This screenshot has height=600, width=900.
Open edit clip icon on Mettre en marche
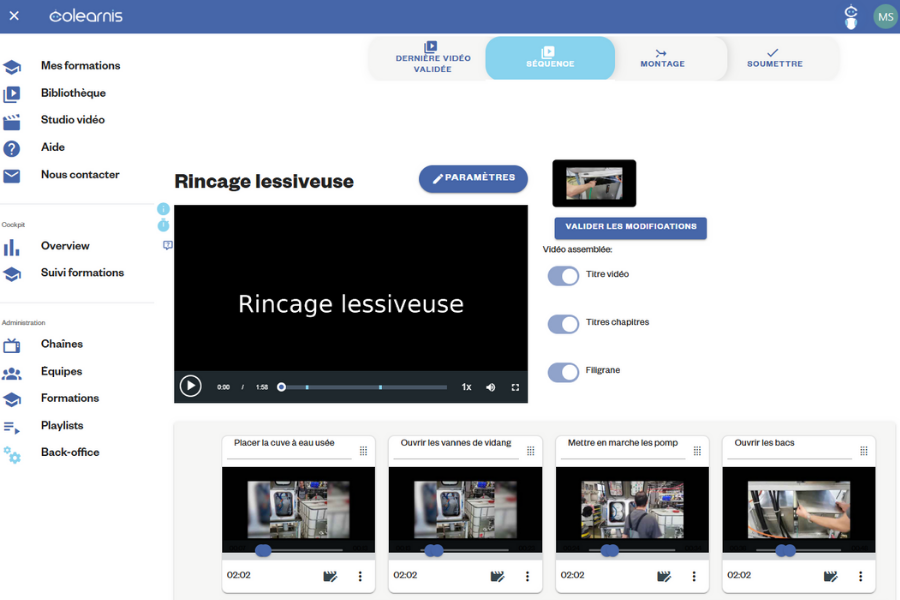point(664,576)
